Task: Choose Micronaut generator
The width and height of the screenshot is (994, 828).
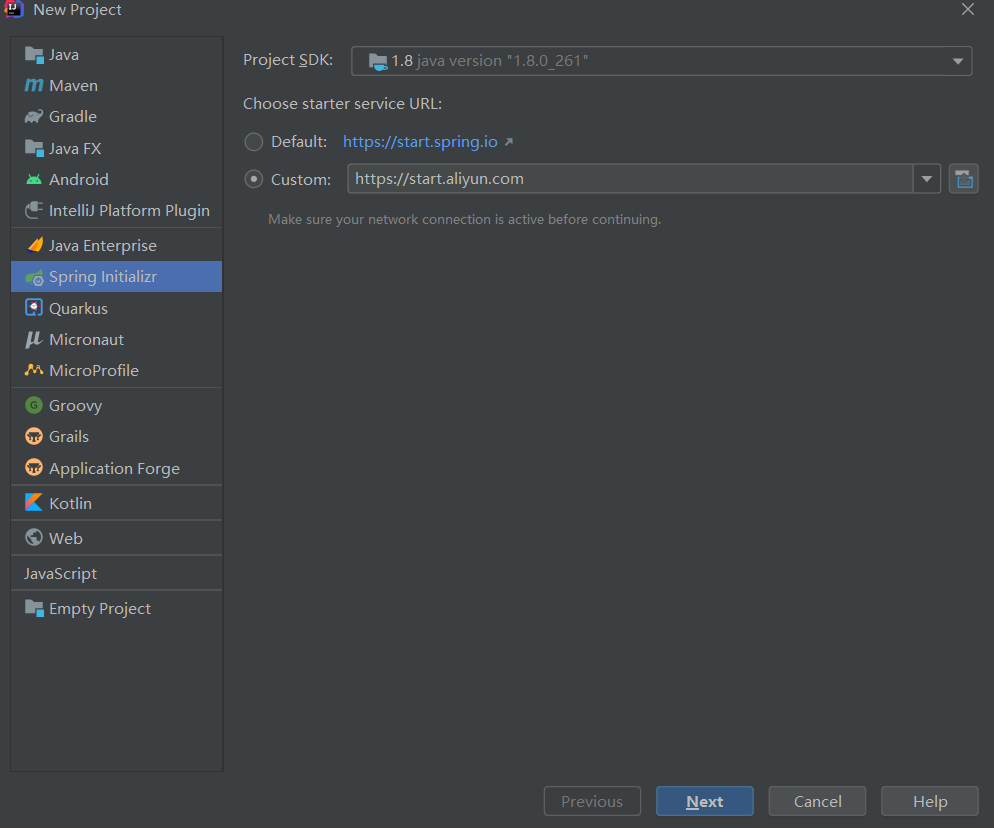Action: (117, 339)
